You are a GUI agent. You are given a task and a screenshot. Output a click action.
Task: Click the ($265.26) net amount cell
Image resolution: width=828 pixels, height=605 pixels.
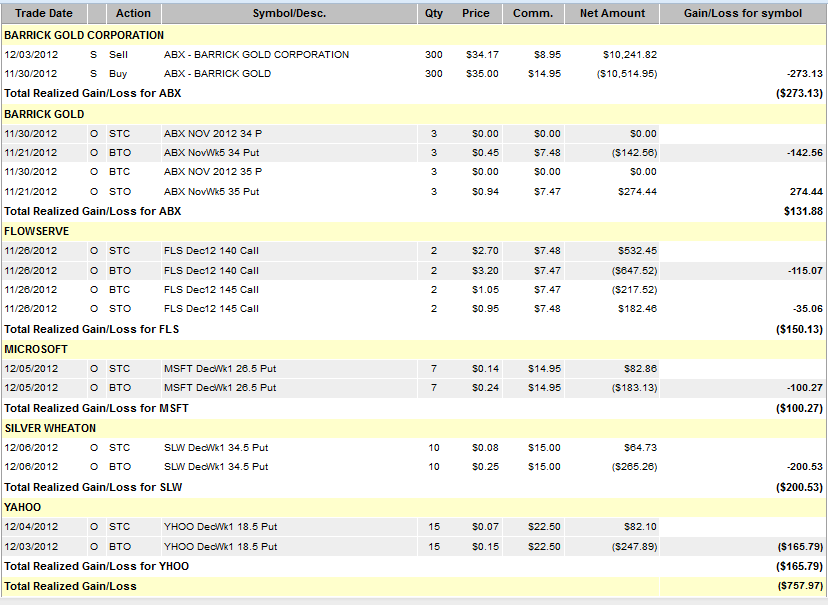(x=634, y=467)
